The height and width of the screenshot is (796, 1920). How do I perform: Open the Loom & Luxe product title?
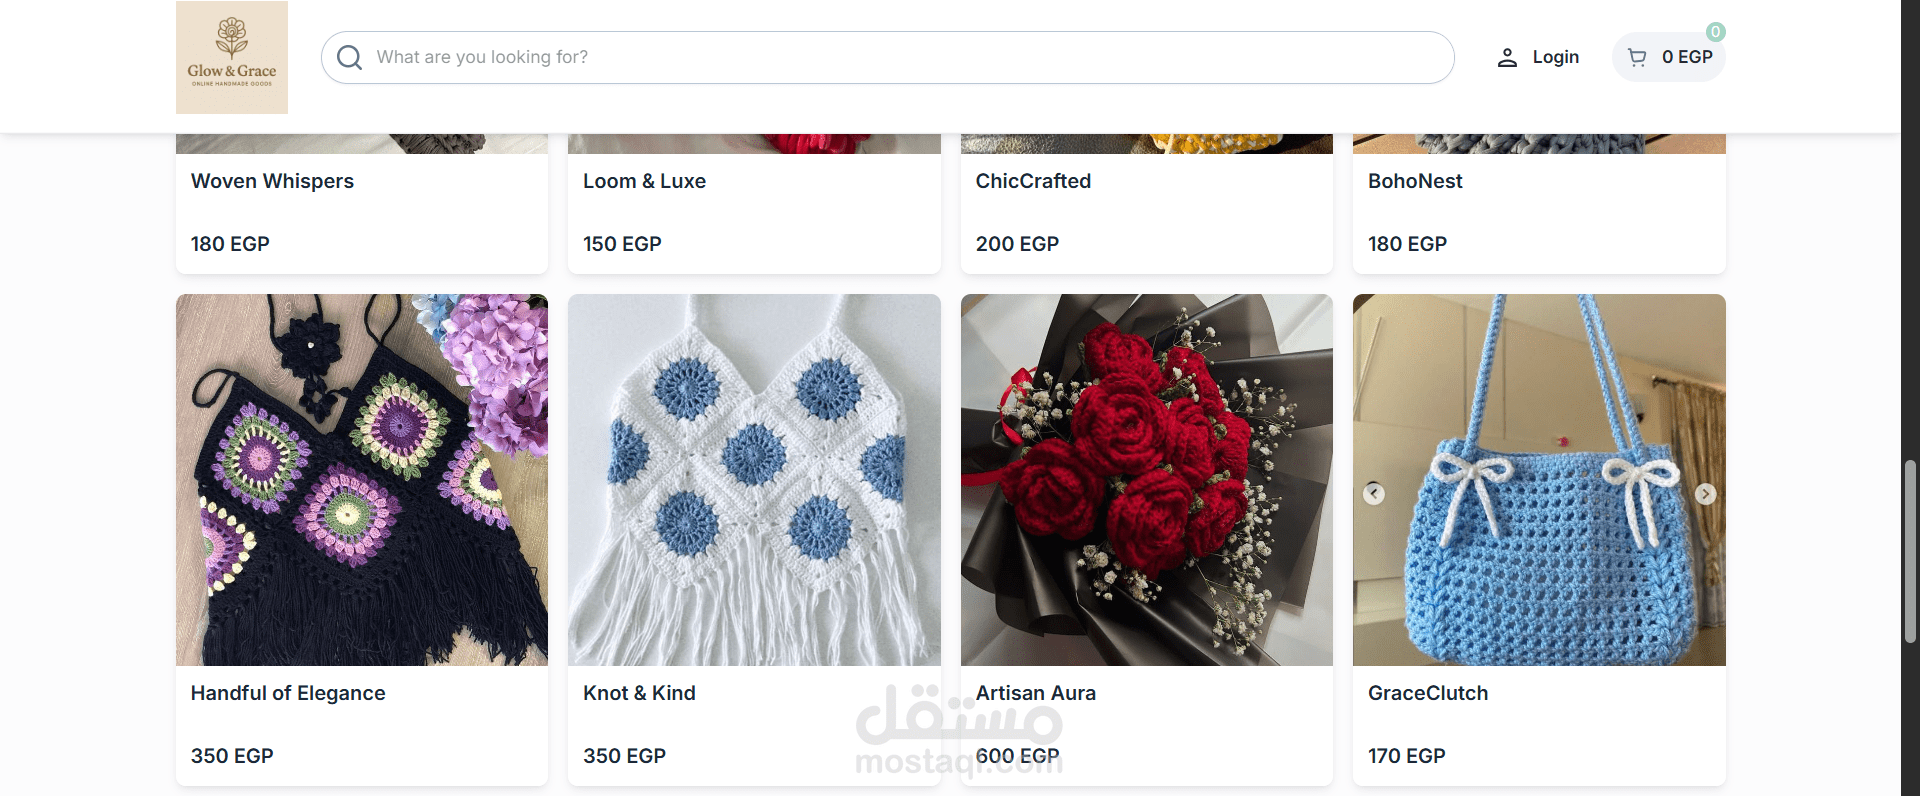(x=644, y=181)
